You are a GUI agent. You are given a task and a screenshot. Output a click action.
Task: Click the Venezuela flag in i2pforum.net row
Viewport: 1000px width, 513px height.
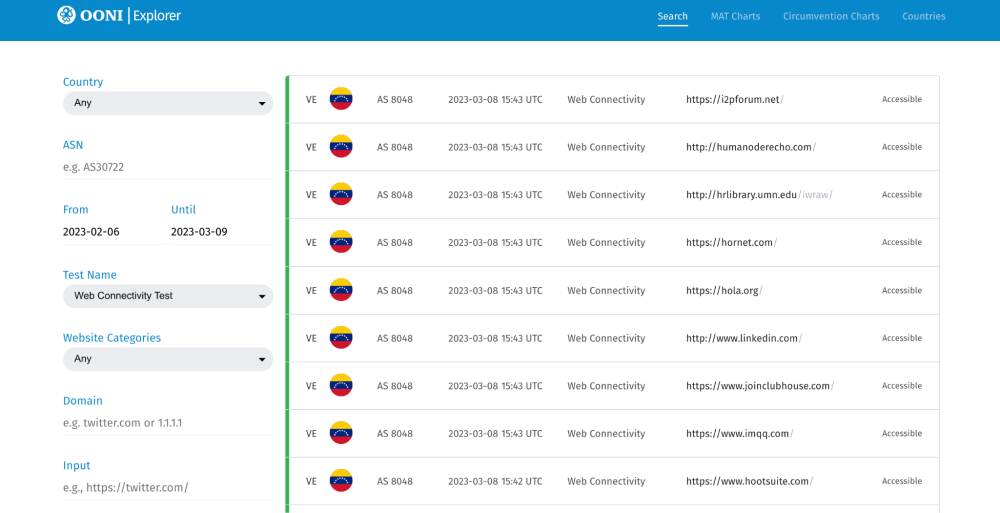(x=341, y=99)
